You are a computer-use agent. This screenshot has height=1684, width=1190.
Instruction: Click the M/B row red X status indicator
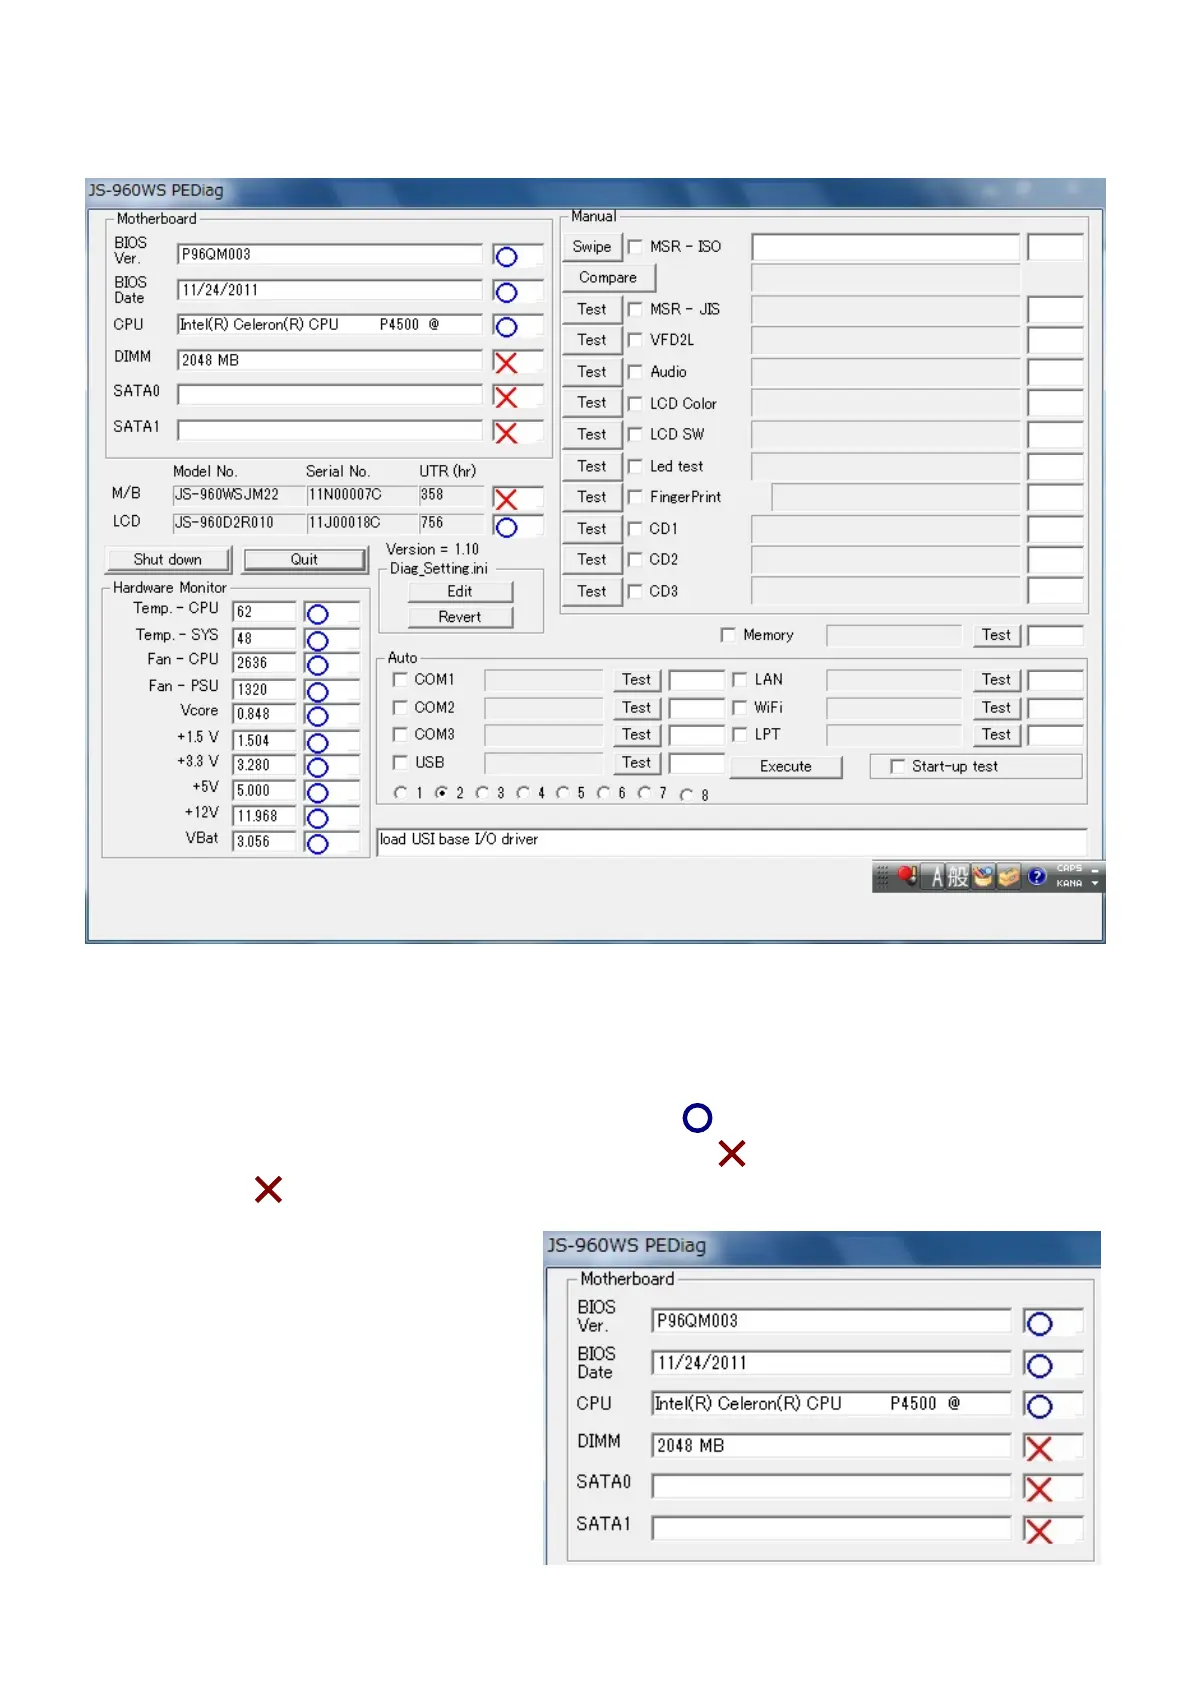click(x=506, y=499)
